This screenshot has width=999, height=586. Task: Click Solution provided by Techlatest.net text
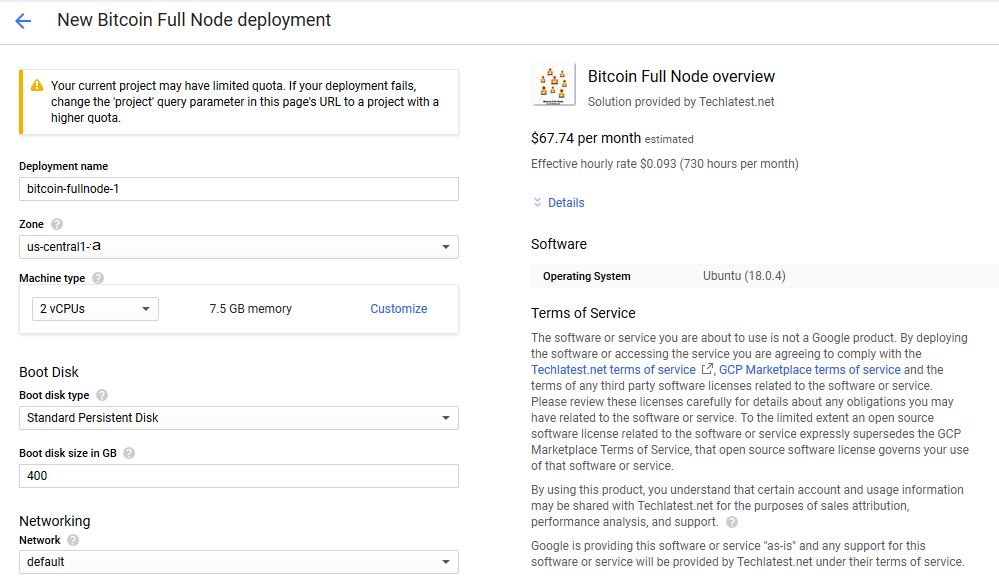[x=681, y=102]
